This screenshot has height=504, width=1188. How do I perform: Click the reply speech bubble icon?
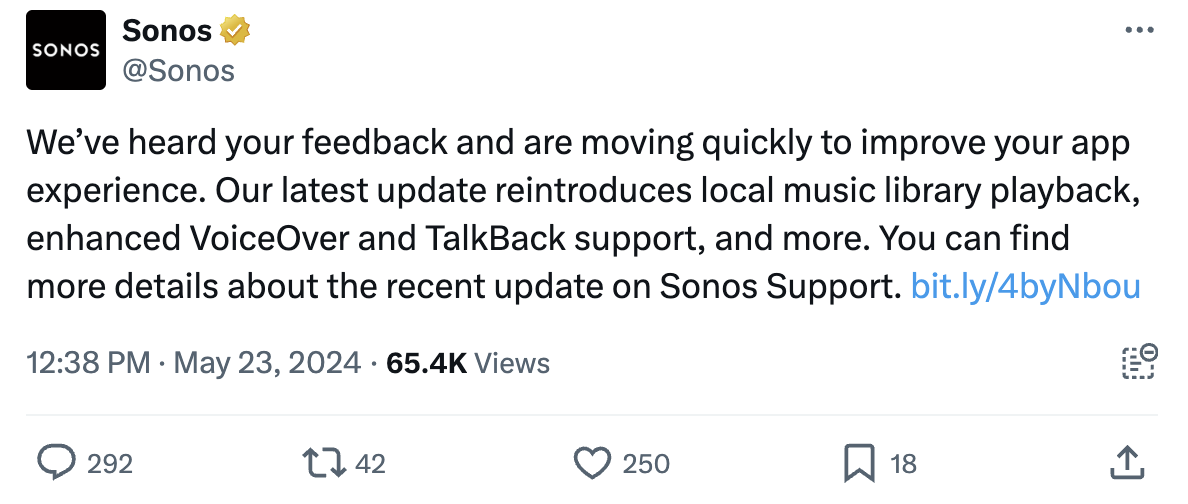pyautogui.click(x=56, y=462)
